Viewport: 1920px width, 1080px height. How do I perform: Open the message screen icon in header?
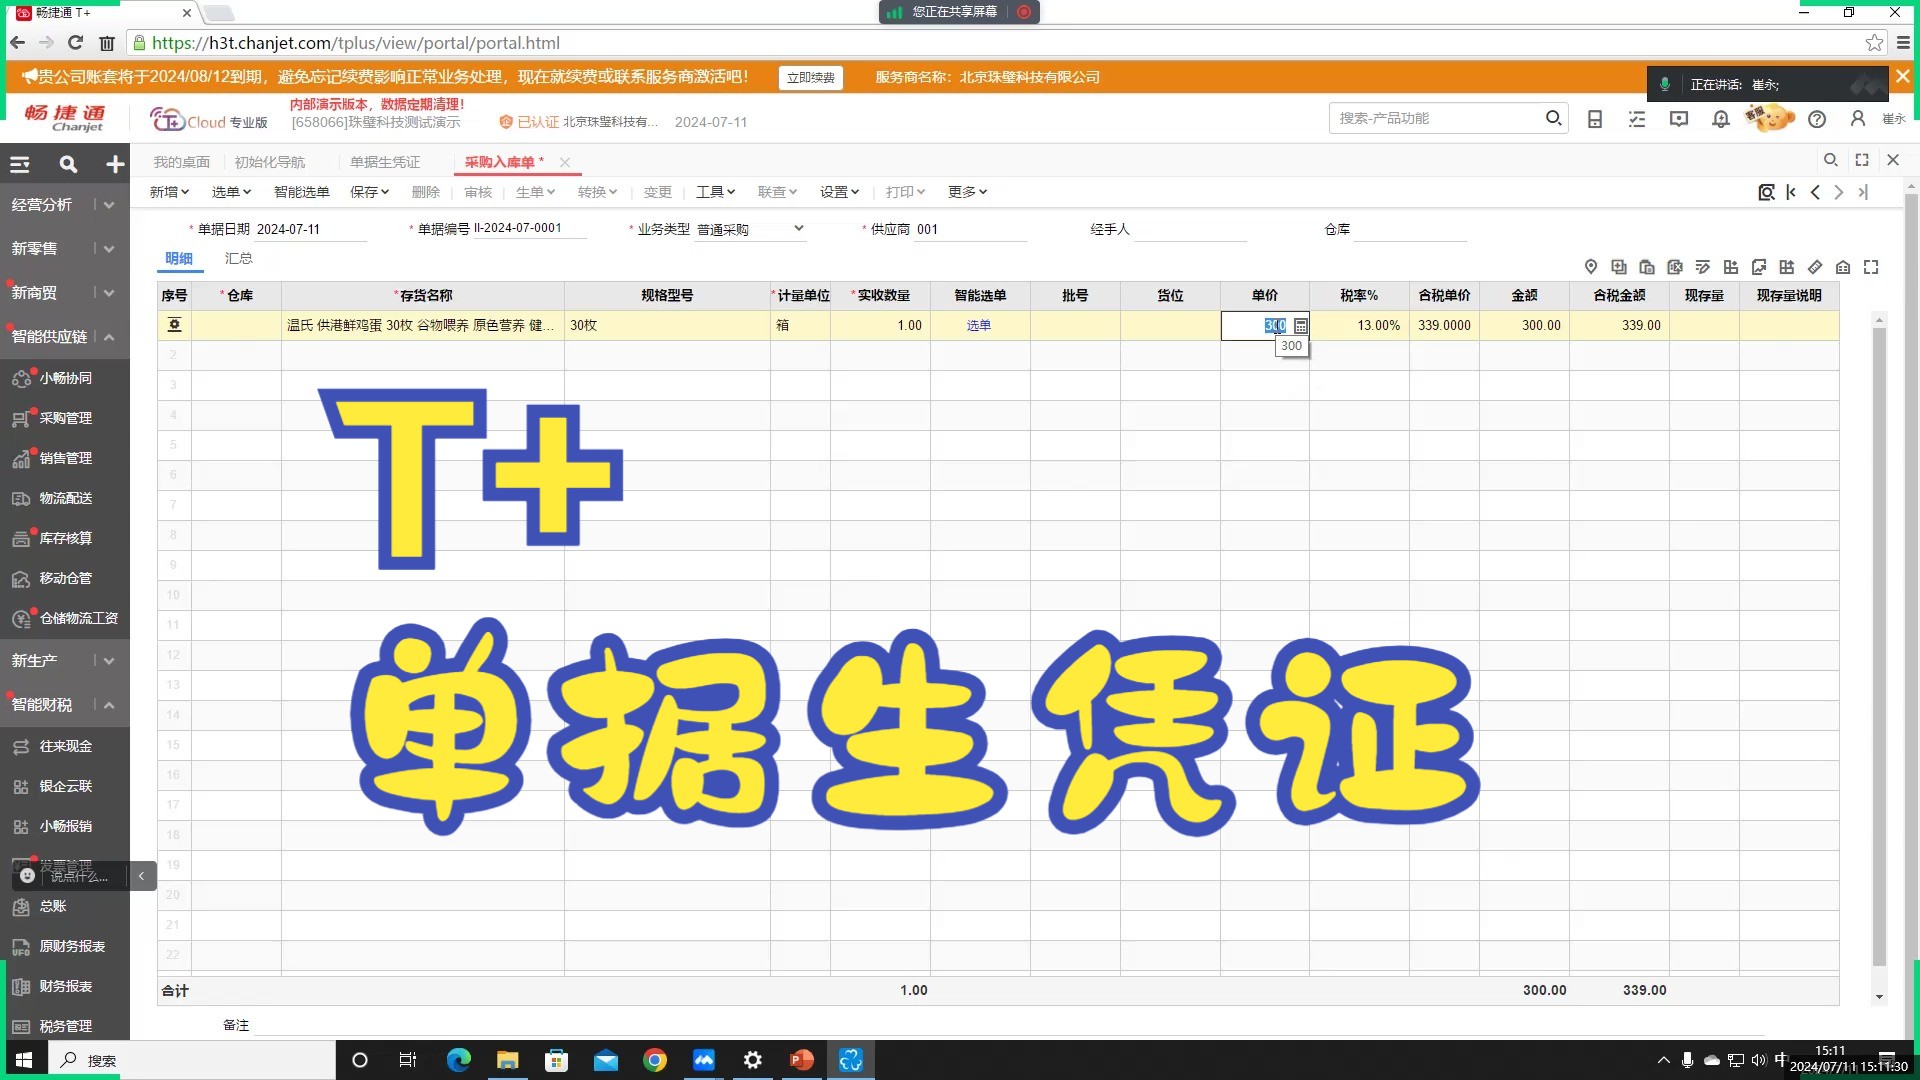click(x=1679, y=119)
